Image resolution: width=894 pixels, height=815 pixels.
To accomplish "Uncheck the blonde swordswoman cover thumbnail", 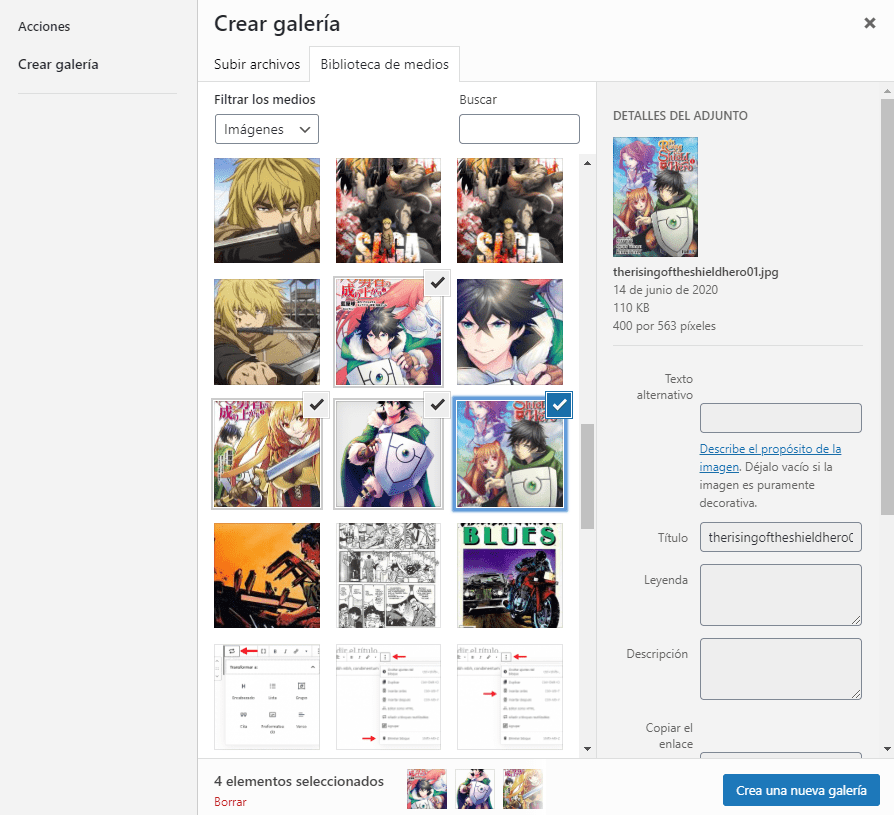I will click(x=316, y=405).
